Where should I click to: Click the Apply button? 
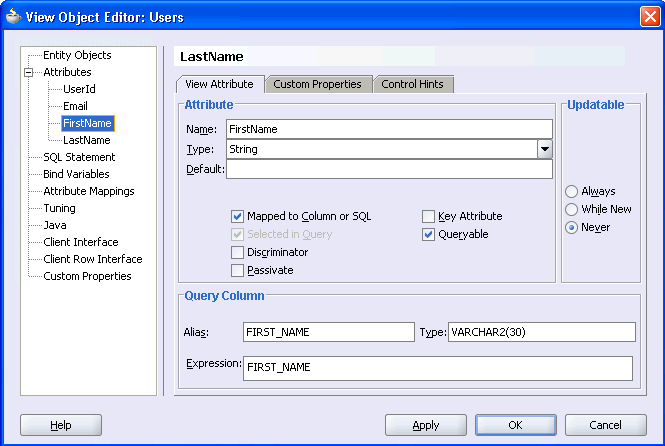(426, 425)
